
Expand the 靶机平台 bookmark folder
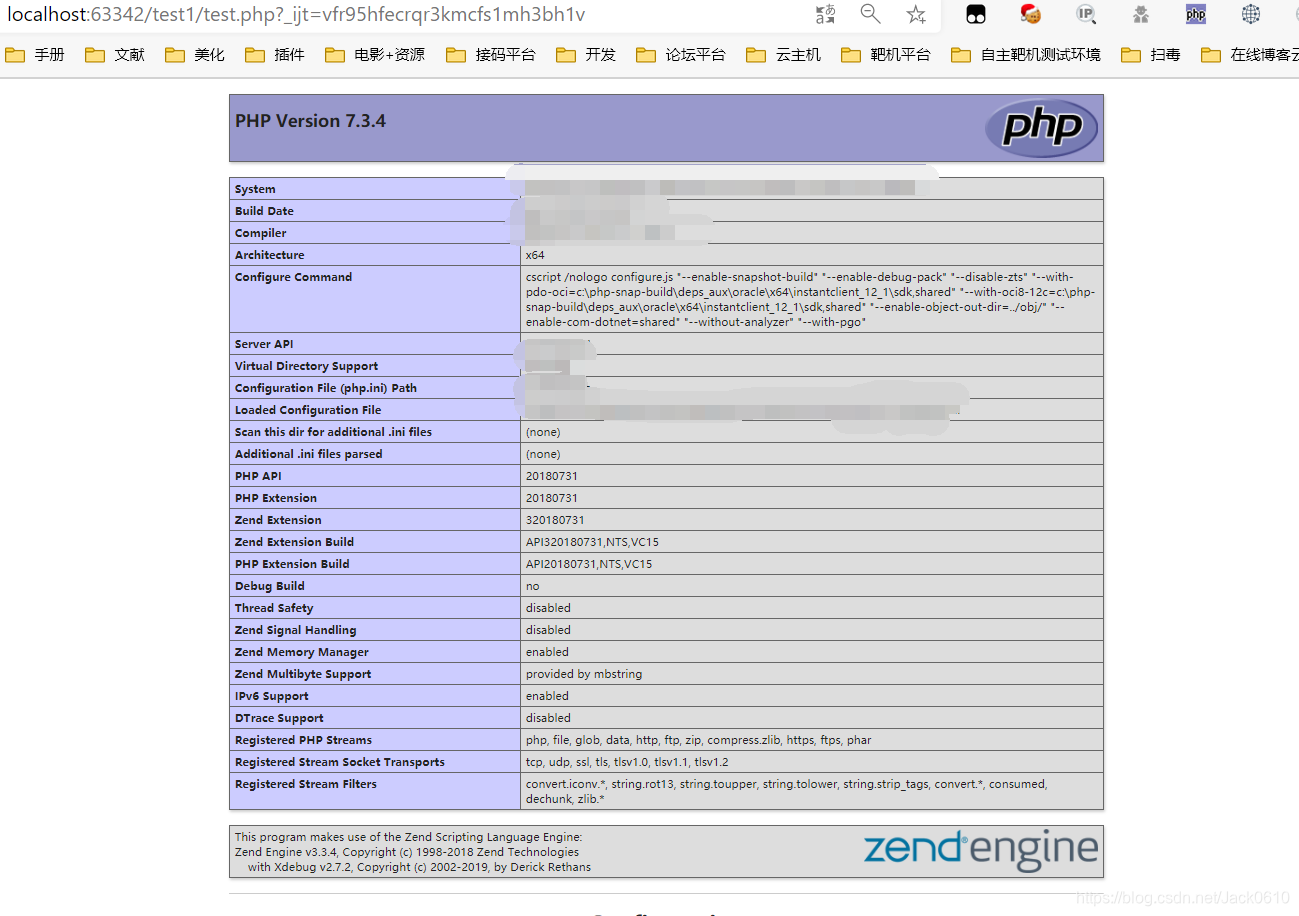tap(886, 55)
